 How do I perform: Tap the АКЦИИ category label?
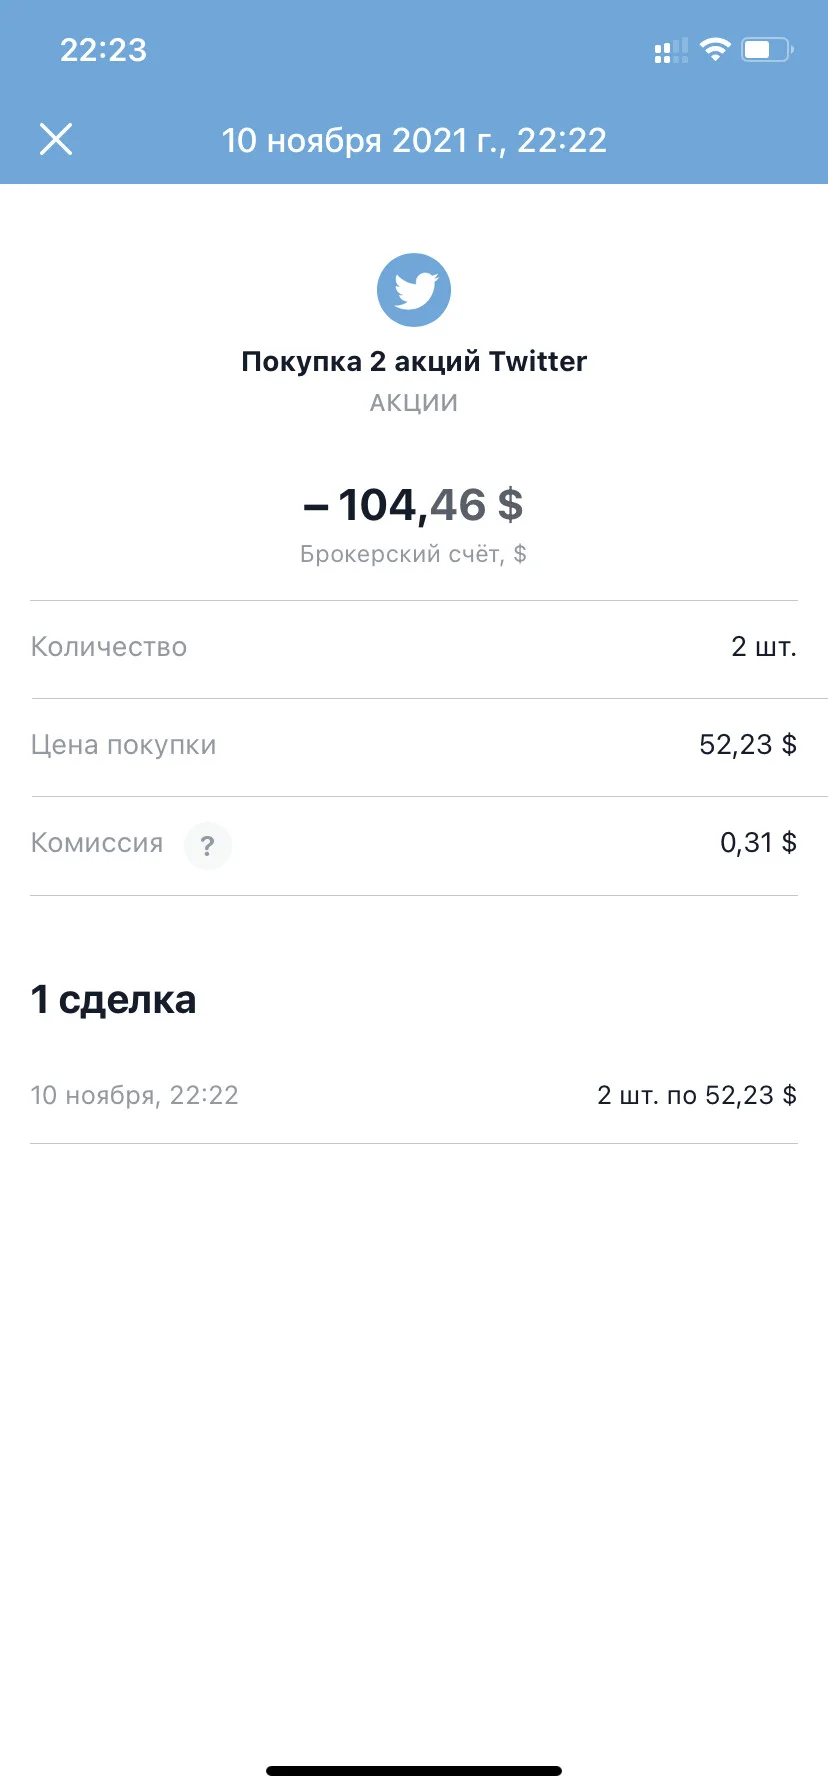coord(414,403)
